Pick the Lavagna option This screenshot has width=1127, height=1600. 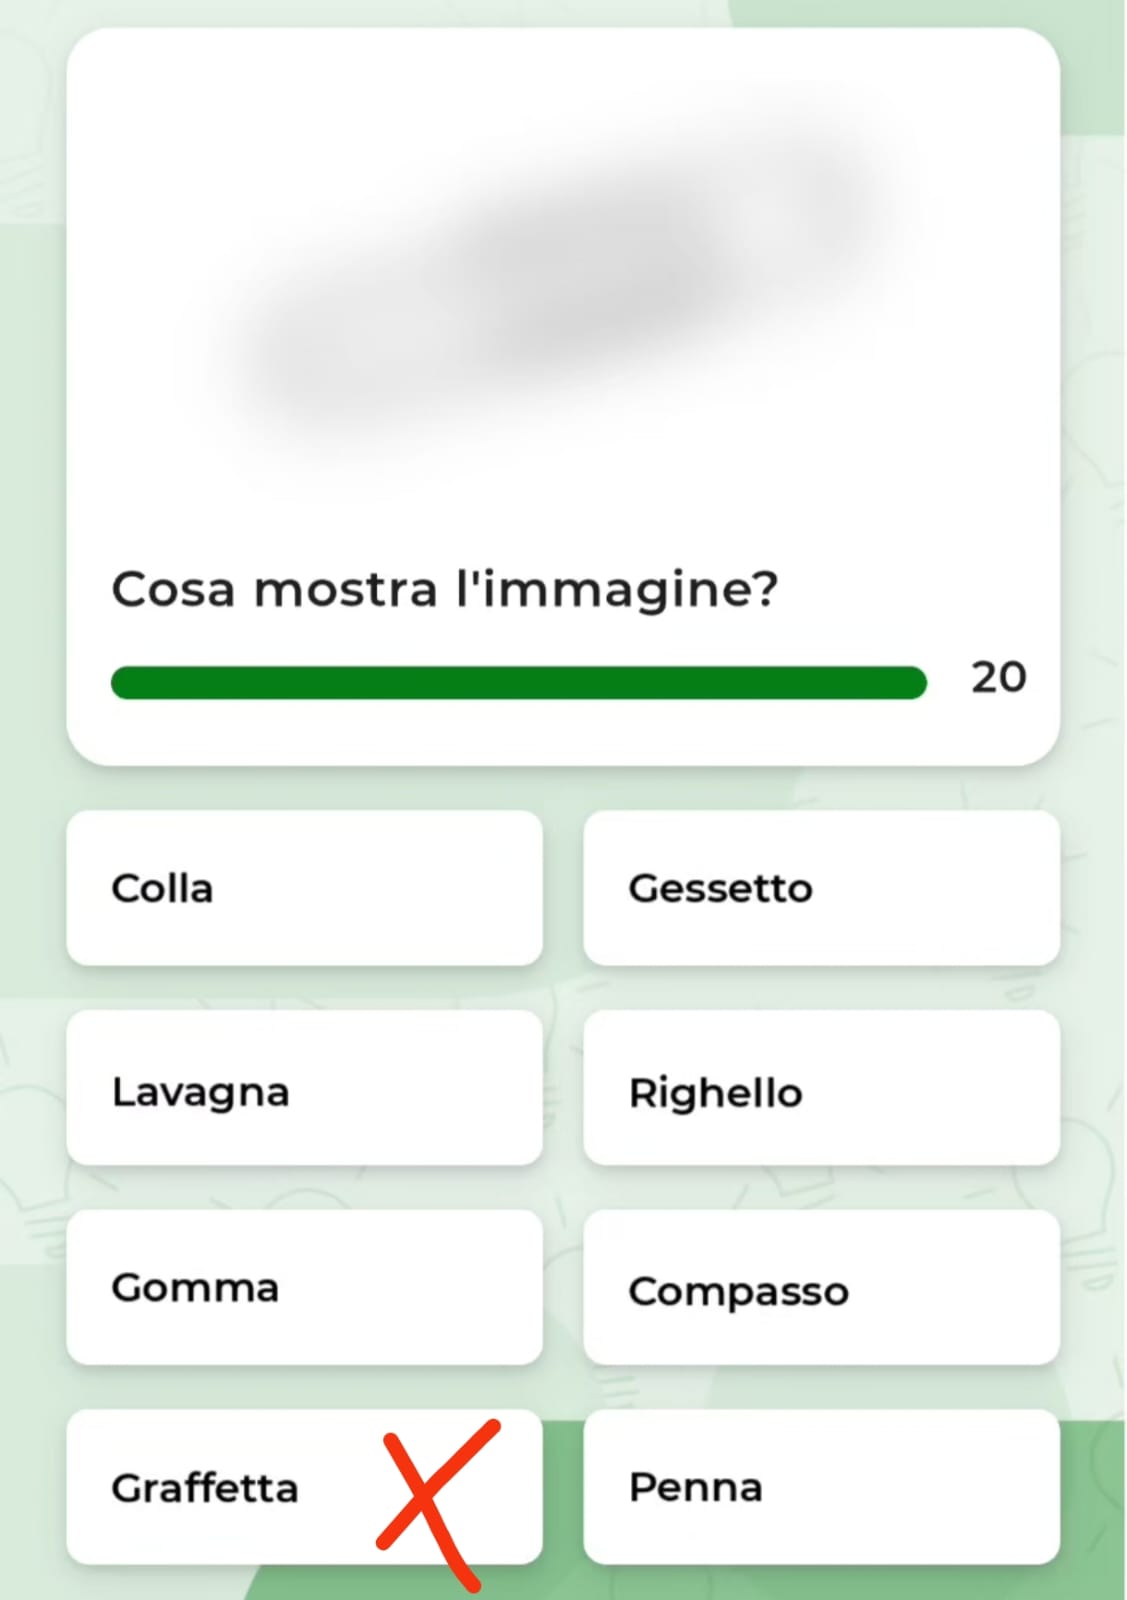click(304, 1088)
